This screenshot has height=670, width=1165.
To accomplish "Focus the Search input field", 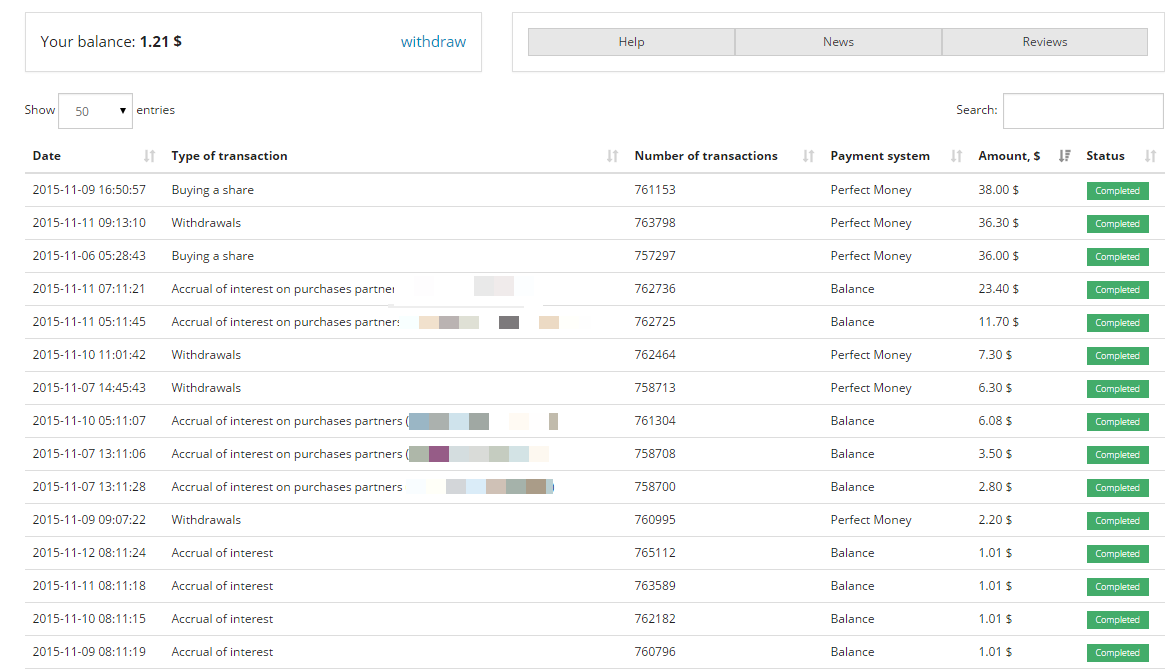I will point(1082,111).
